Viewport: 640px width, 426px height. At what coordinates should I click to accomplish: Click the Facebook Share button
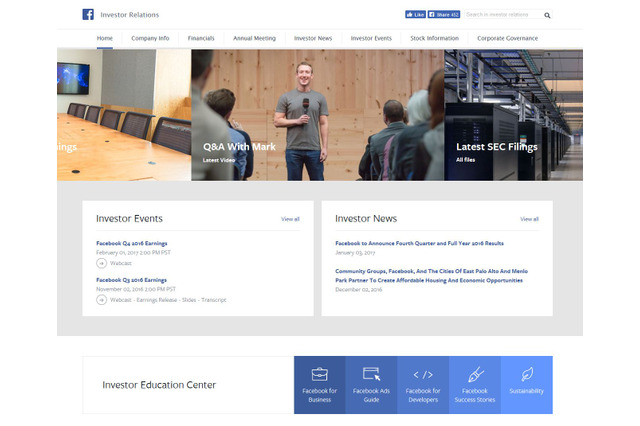444,15
